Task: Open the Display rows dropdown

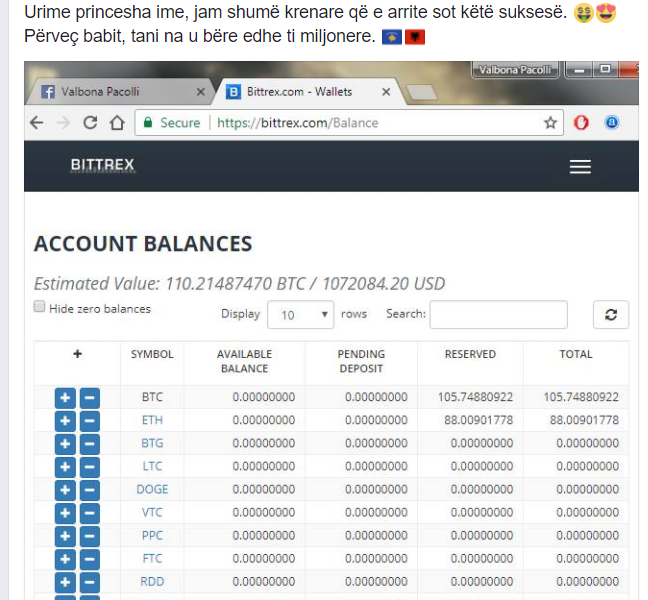Action: [x=301, y=314]
